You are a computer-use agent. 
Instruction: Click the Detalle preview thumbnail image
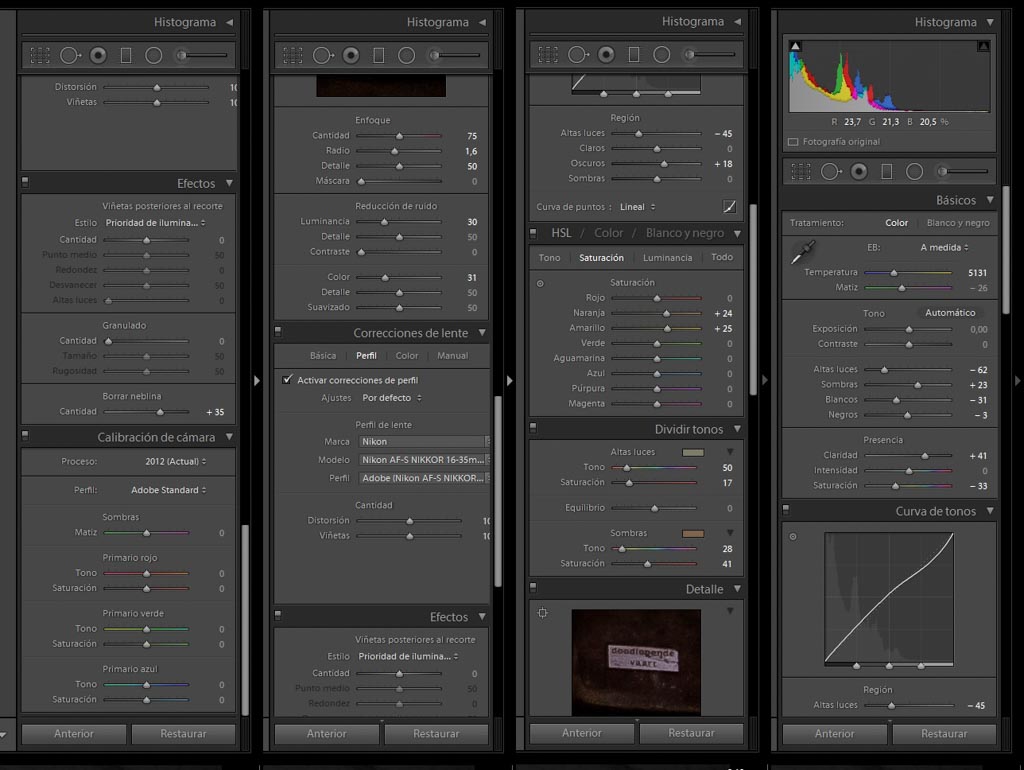pyautogui.click(x=636, y=660)
